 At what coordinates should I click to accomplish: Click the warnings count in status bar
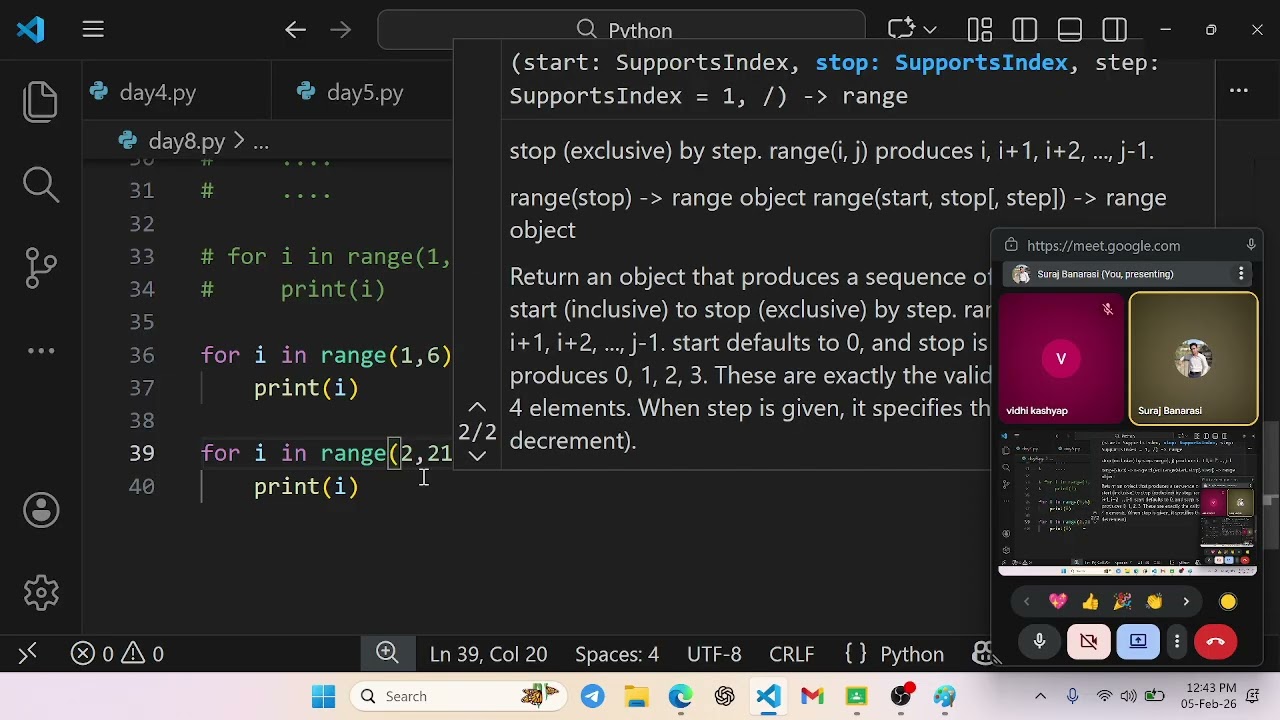click(x=144, y=654)
